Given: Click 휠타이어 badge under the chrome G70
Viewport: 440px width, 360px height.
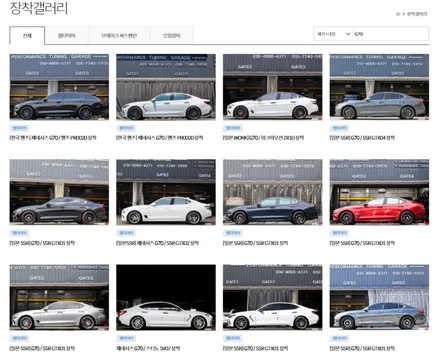Looking at the screenshot, I should coord(339,338).
